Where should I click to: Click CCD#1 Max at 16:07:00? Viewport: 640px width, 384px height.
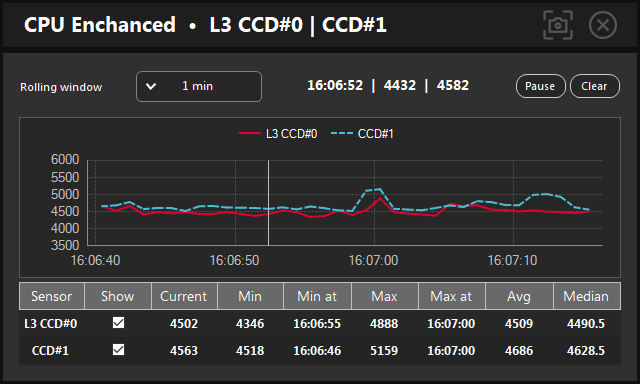point(451,351)
